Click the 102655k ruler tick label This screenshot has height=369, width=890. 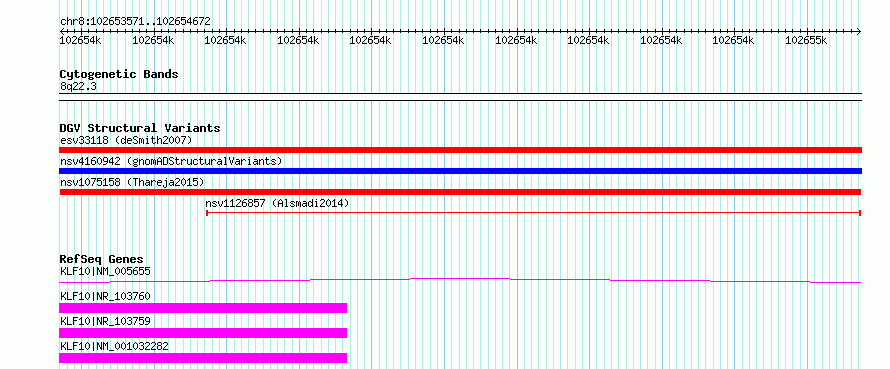(x=806, y=40)
